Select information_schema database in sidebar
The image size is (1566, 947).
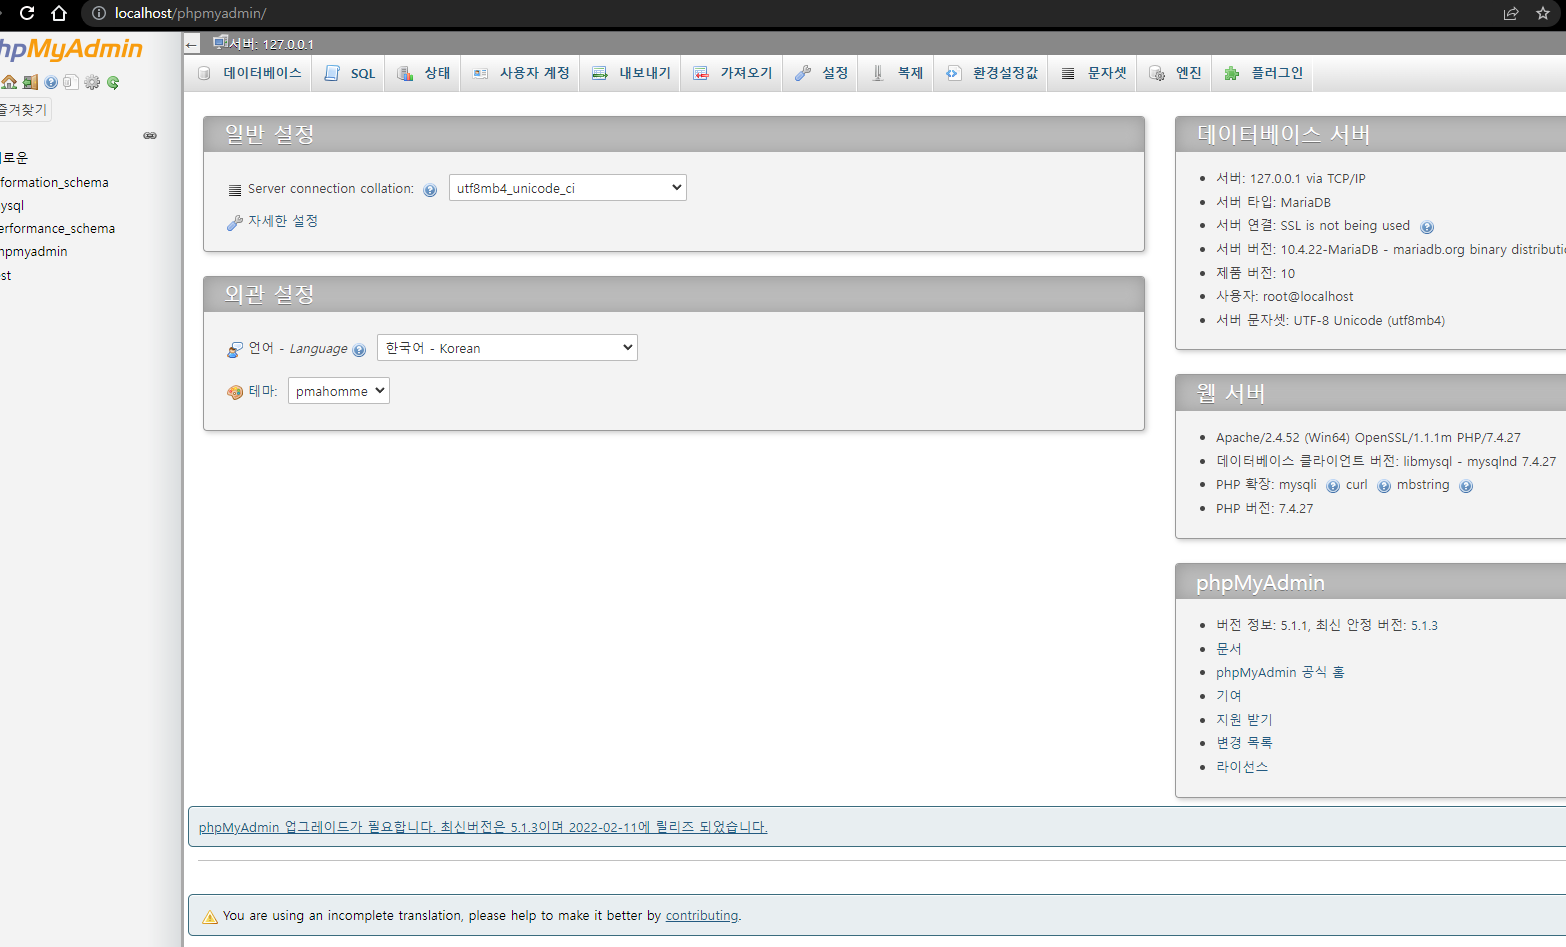click(54, 182)
